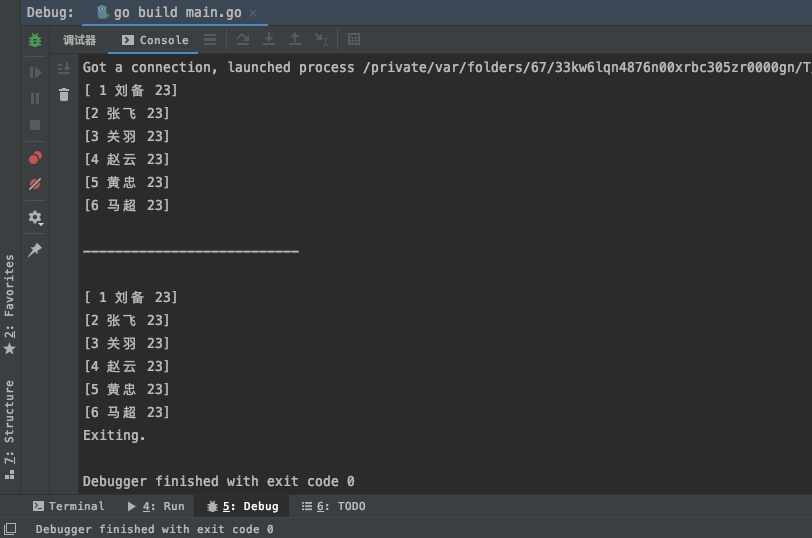The height and width of the screenshot is (538, 812).
Task: Toggle the Pin Tab pushpin icon
Action: click(35, 250)
